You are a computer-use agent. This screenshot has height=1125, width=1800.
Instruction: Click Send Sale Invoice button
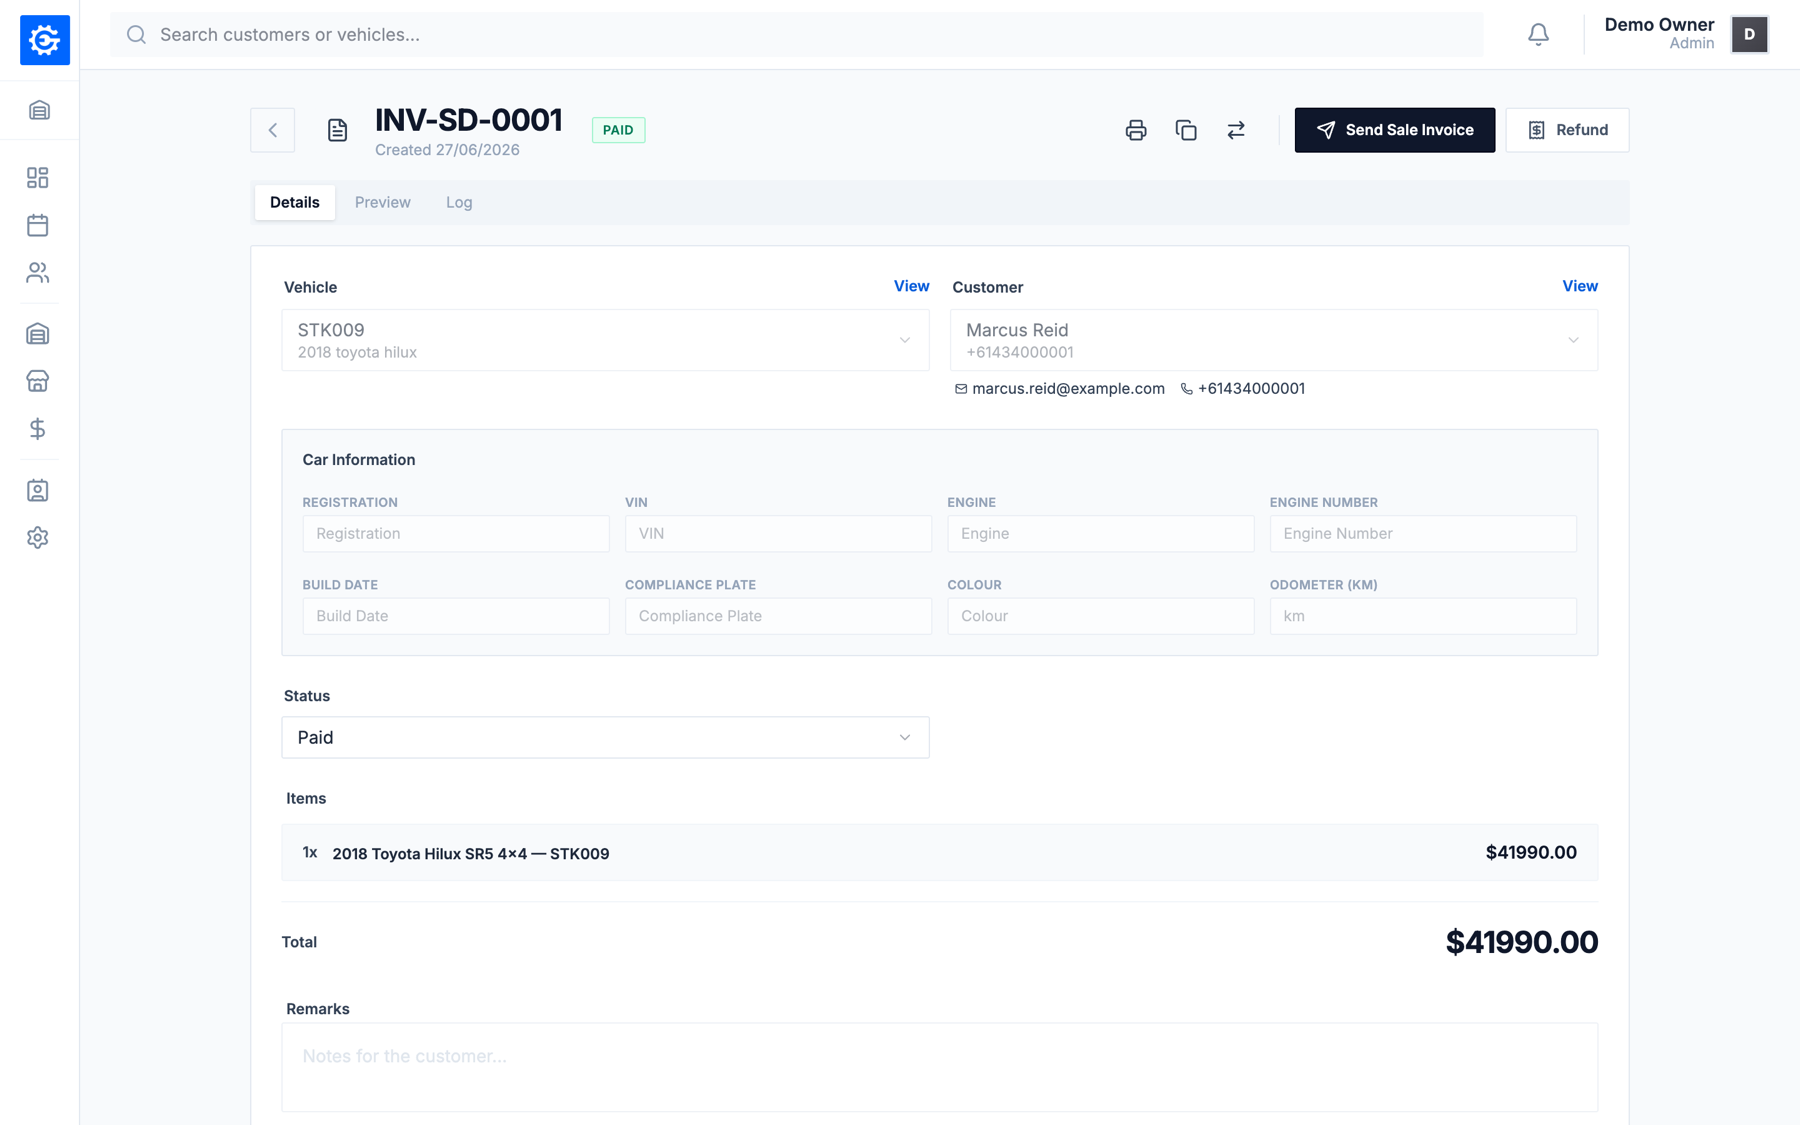click(x=1394, y=130)
